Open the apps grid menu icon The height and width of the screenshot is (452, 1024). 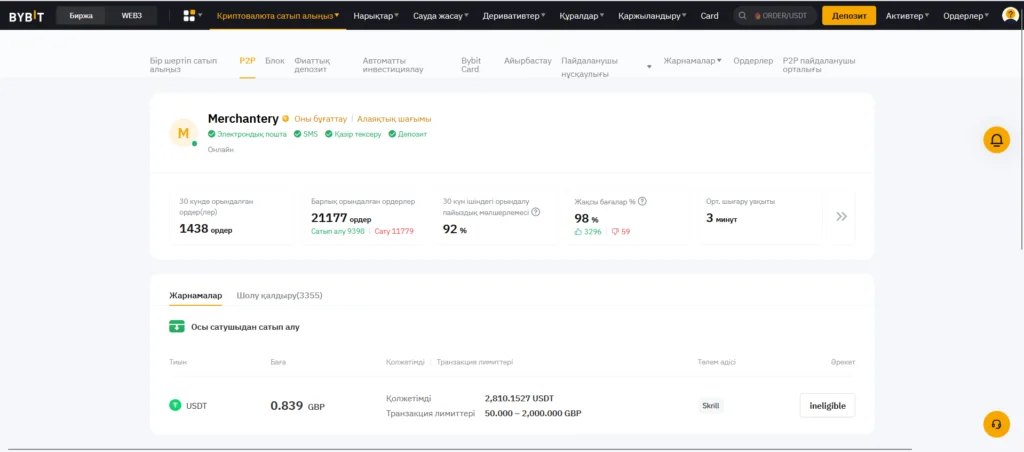pos(189,16)
